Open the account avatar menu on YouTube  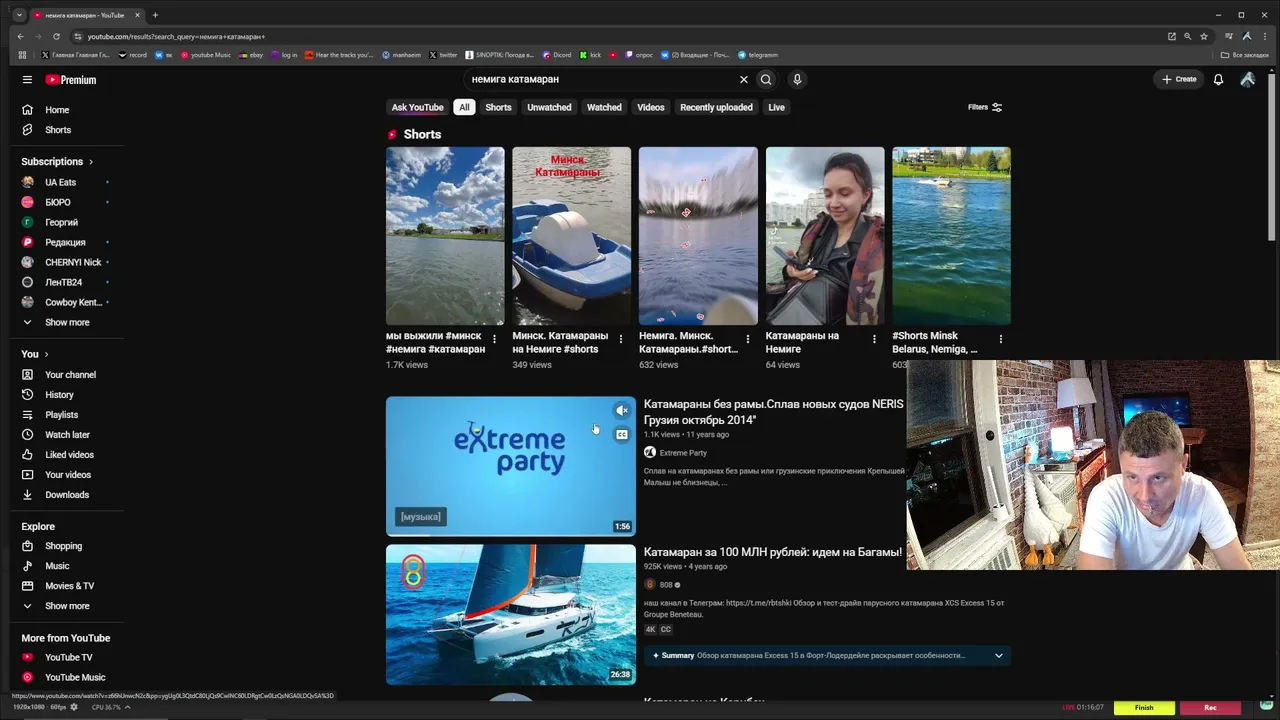coord(1247,80)
